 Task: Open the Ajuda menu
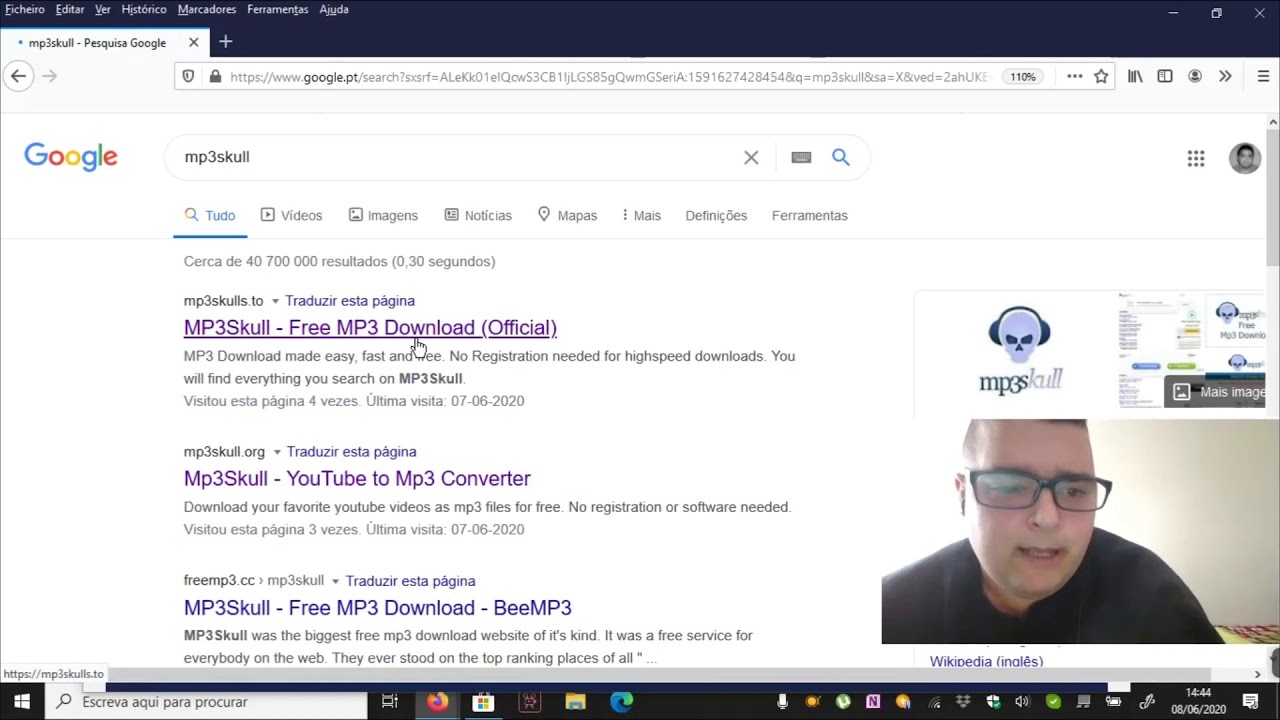(334, 9)
